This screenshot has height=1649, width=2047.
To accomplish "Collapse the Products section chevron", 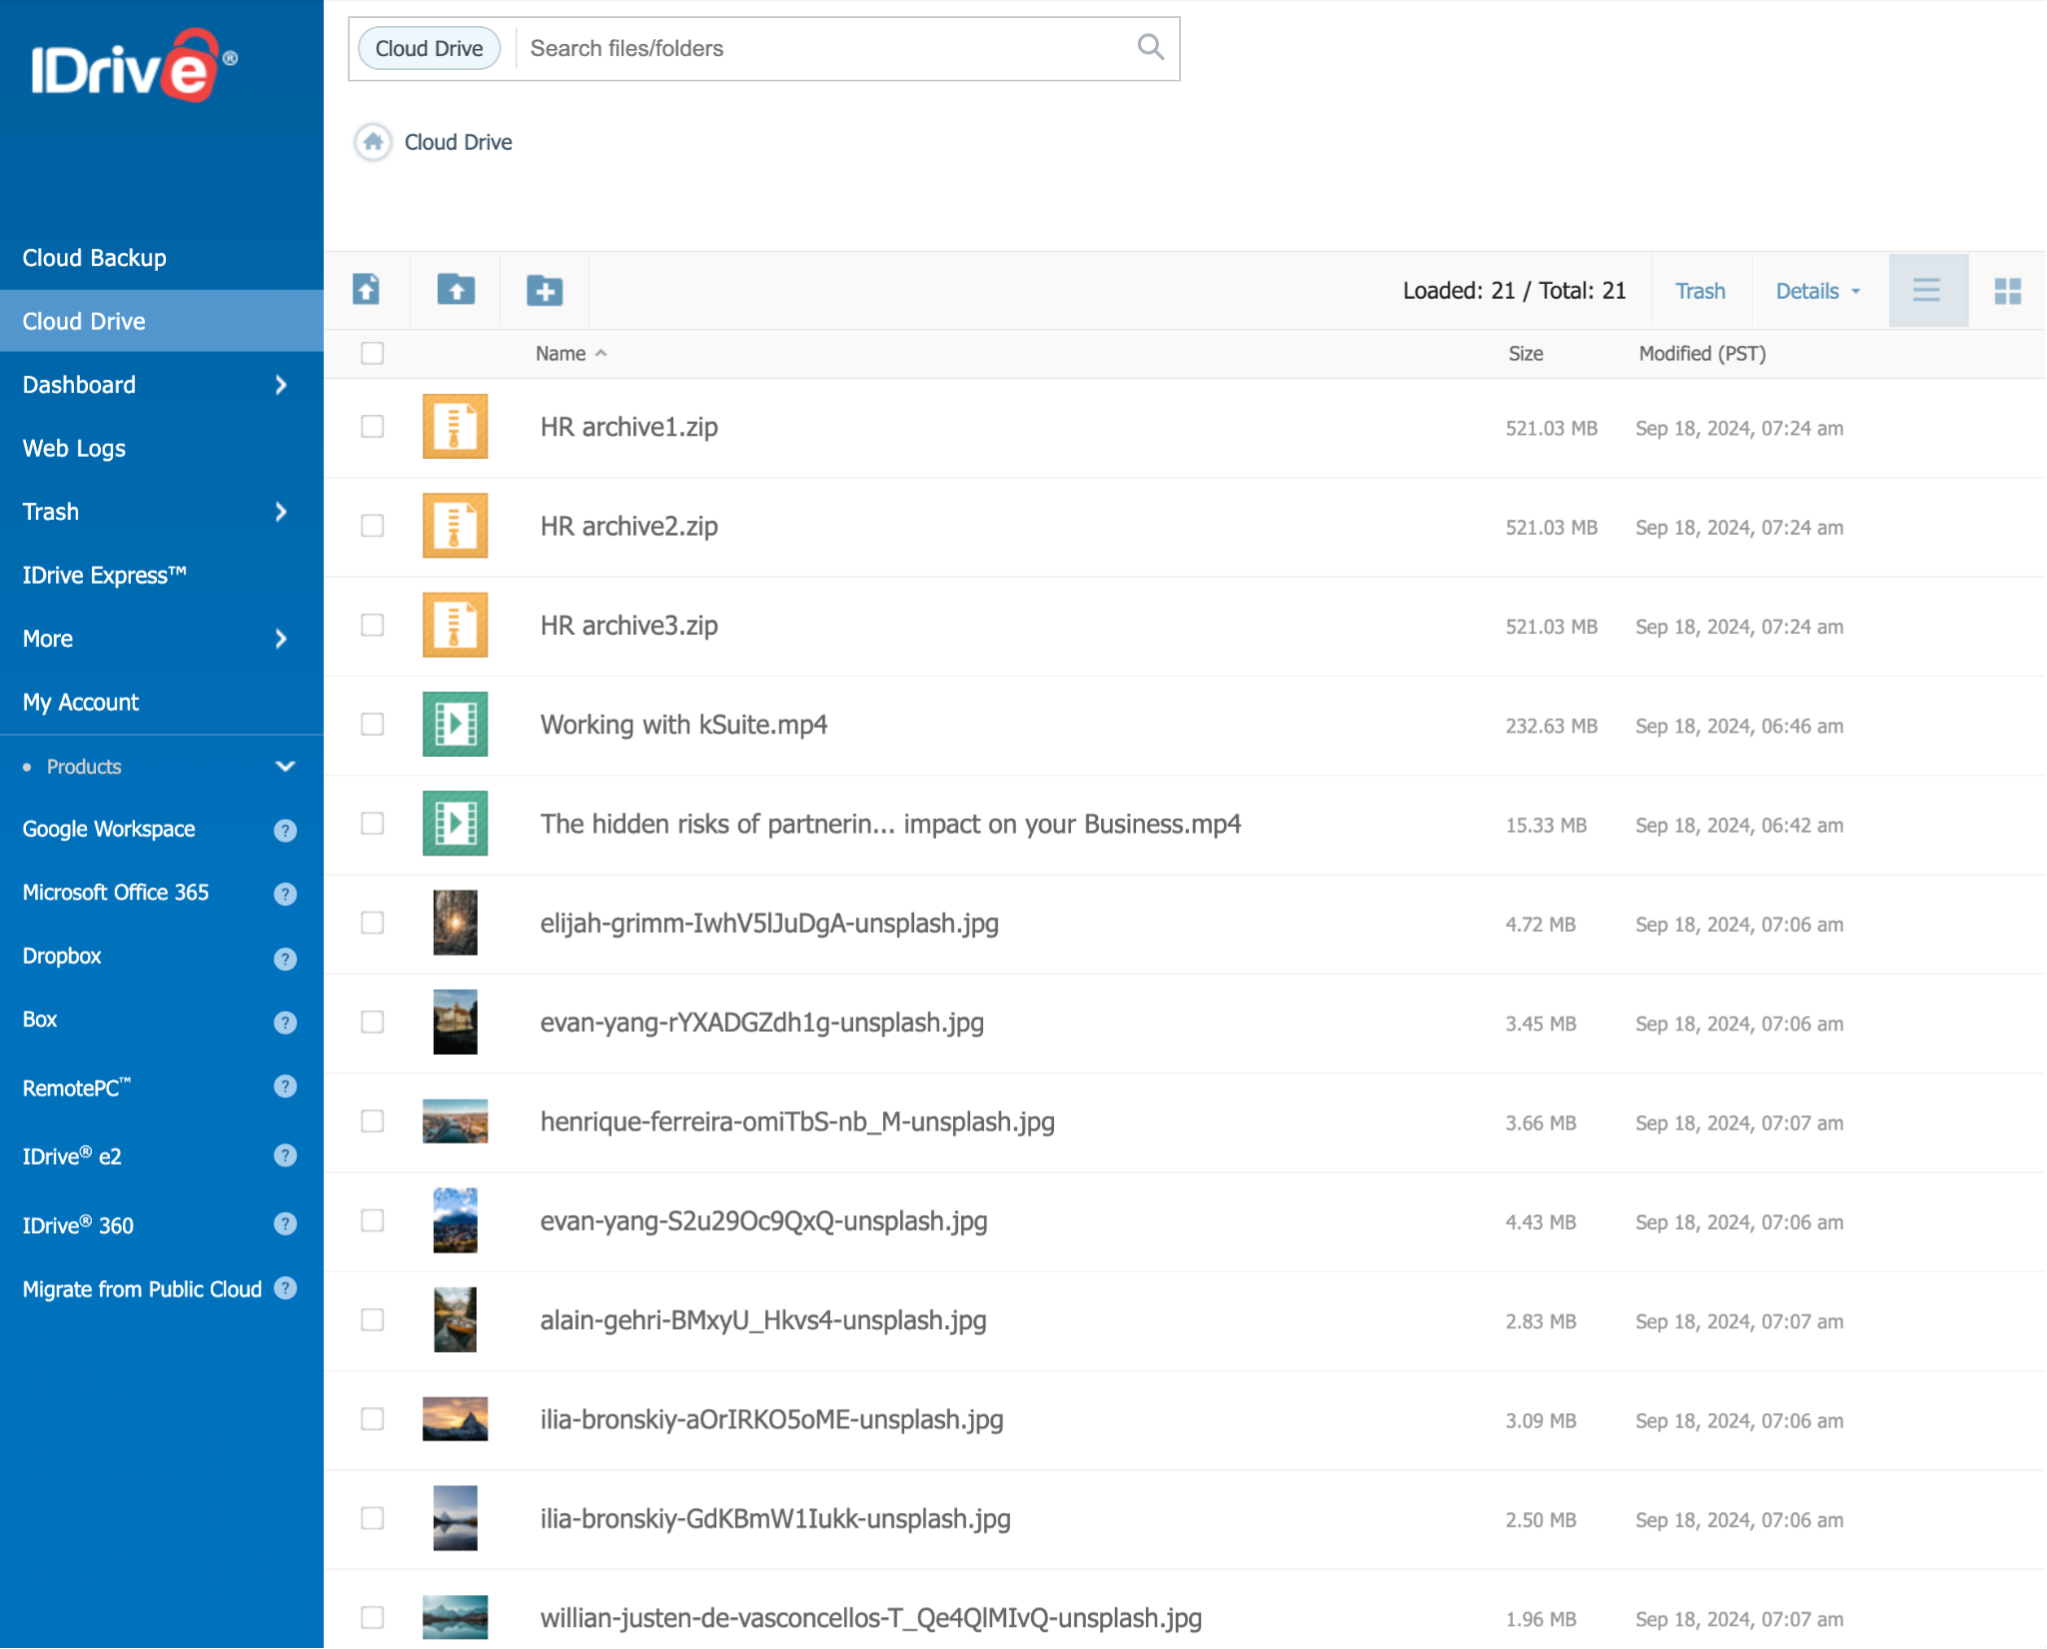I will coord(285,766).
